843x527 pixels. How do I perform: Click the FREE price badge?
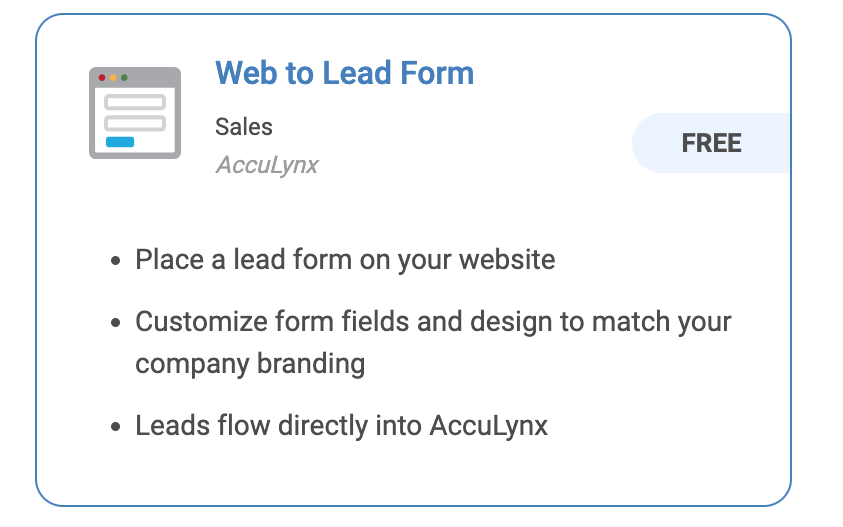(x=711, y=143)
